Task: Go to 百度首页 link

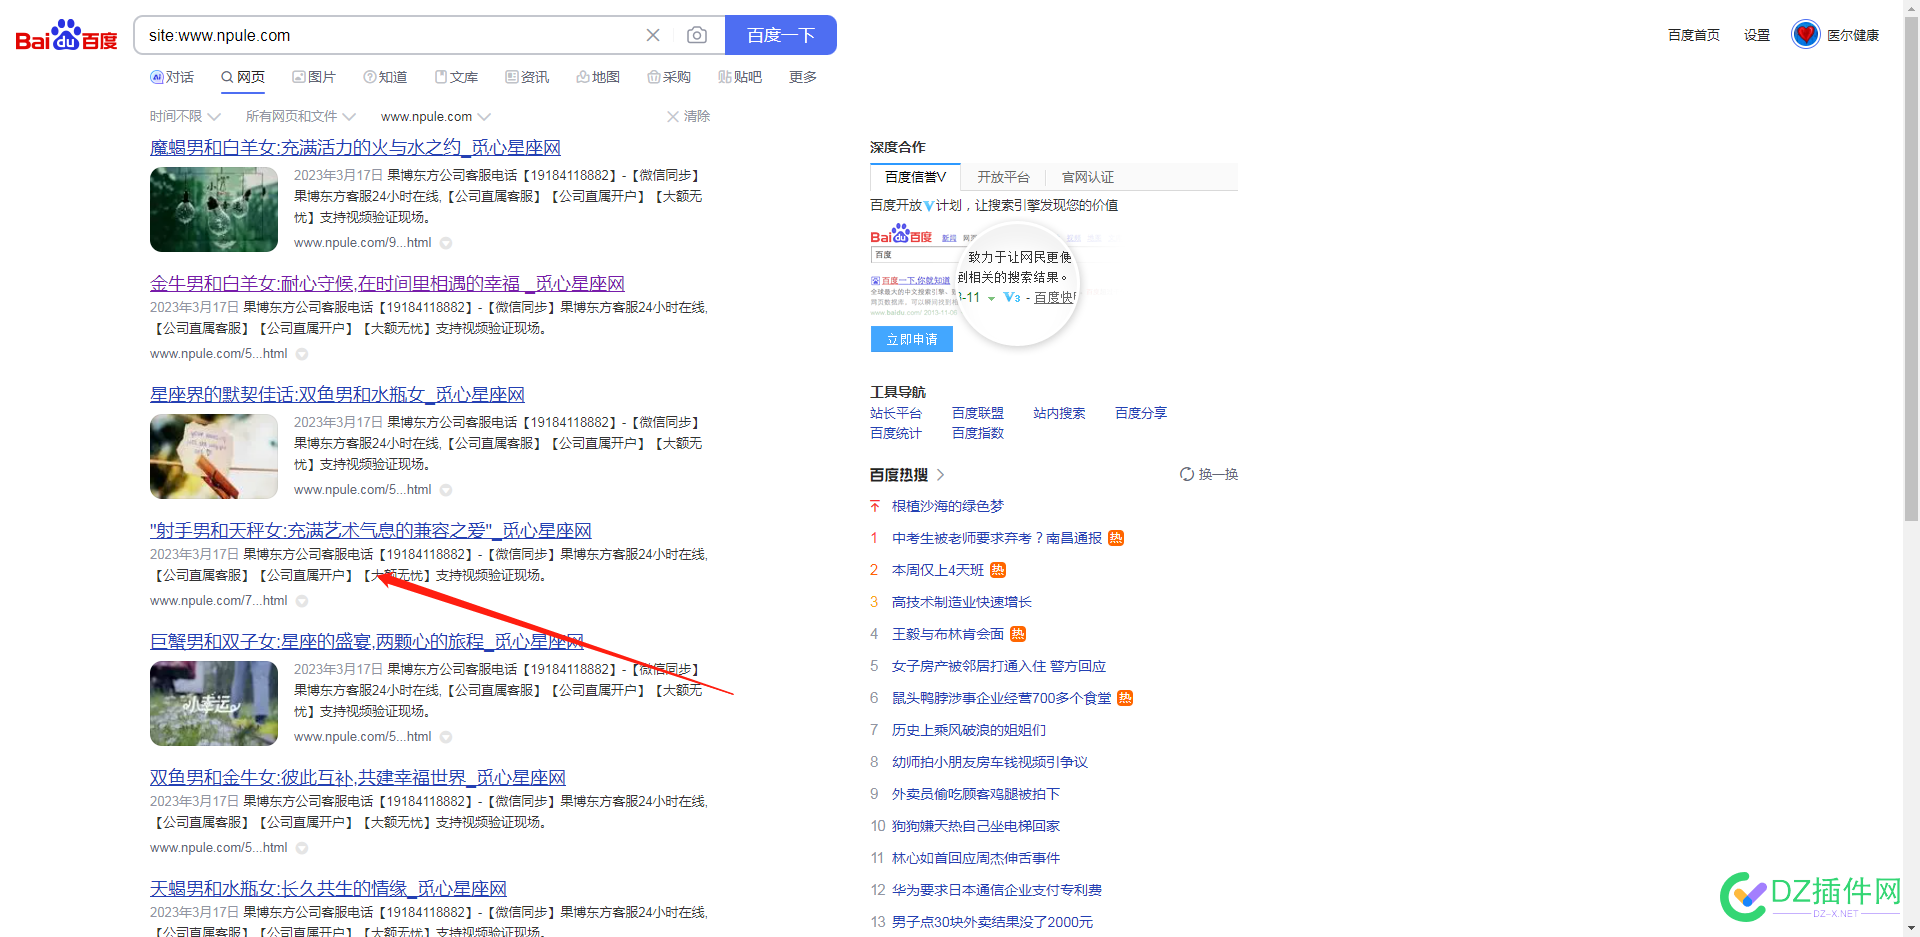Action: (1694, 35)
